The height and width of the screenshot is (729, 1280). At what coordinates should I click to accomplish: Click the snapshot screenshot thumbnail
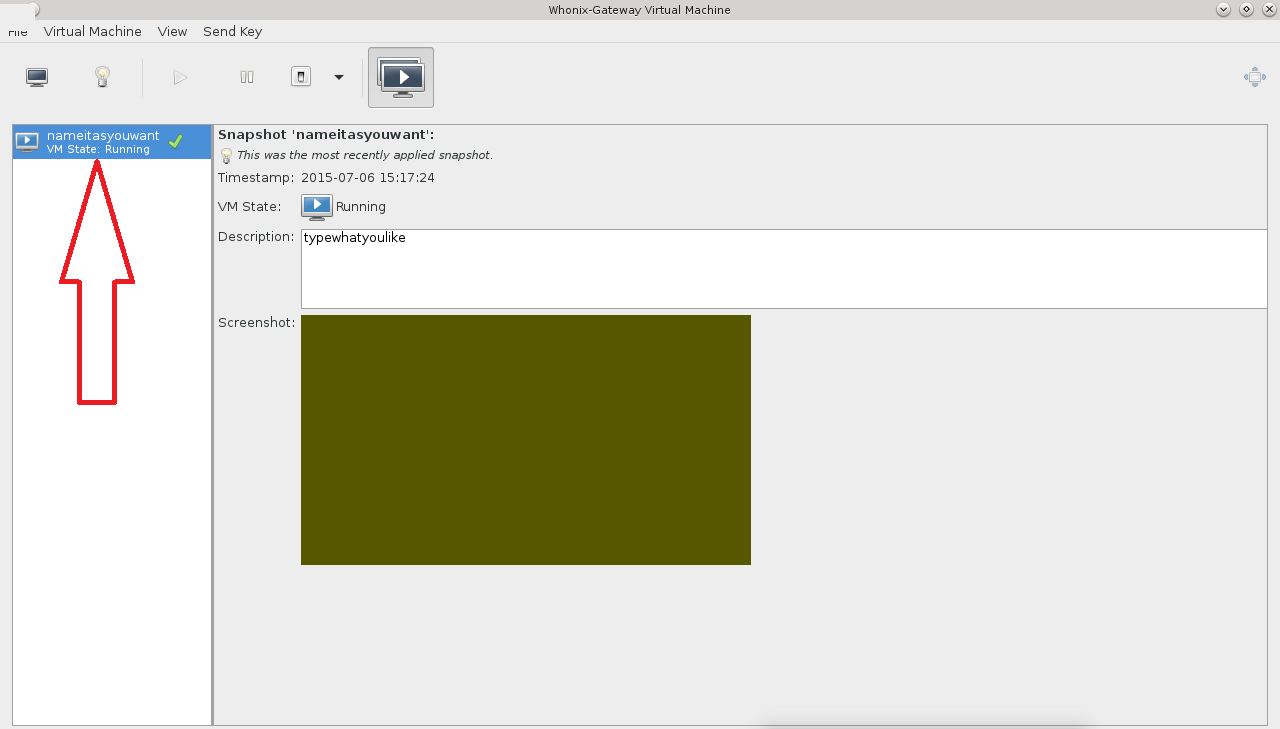point(525,440)
